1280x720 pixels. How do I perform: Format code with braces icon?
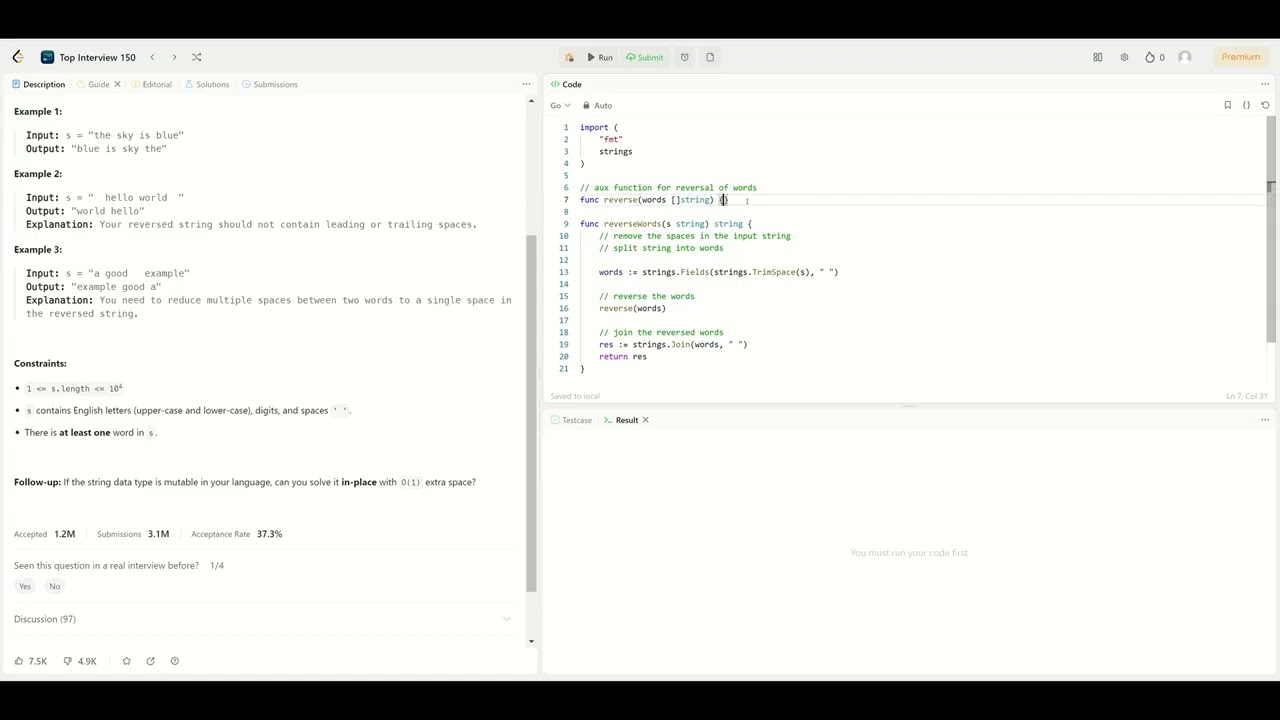pos(1246,105)
